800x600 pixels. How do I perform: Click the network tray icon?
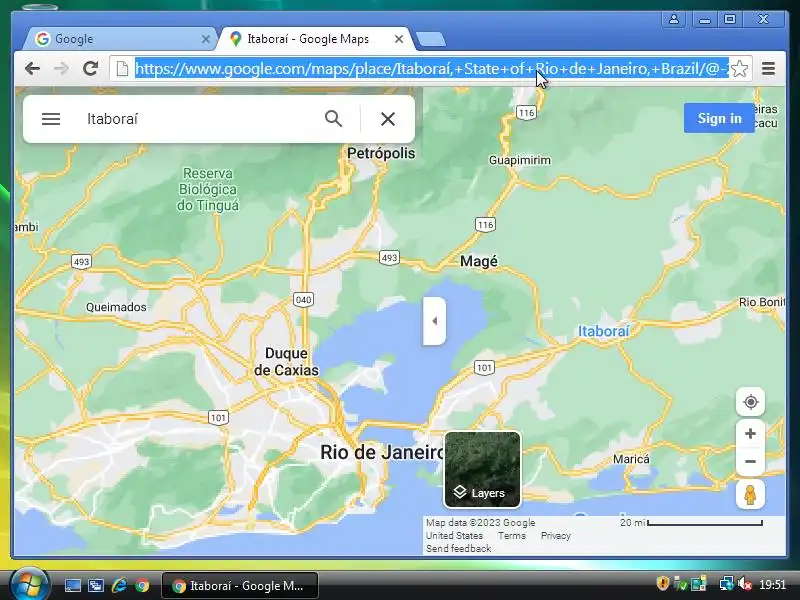(x=726, y=583)
